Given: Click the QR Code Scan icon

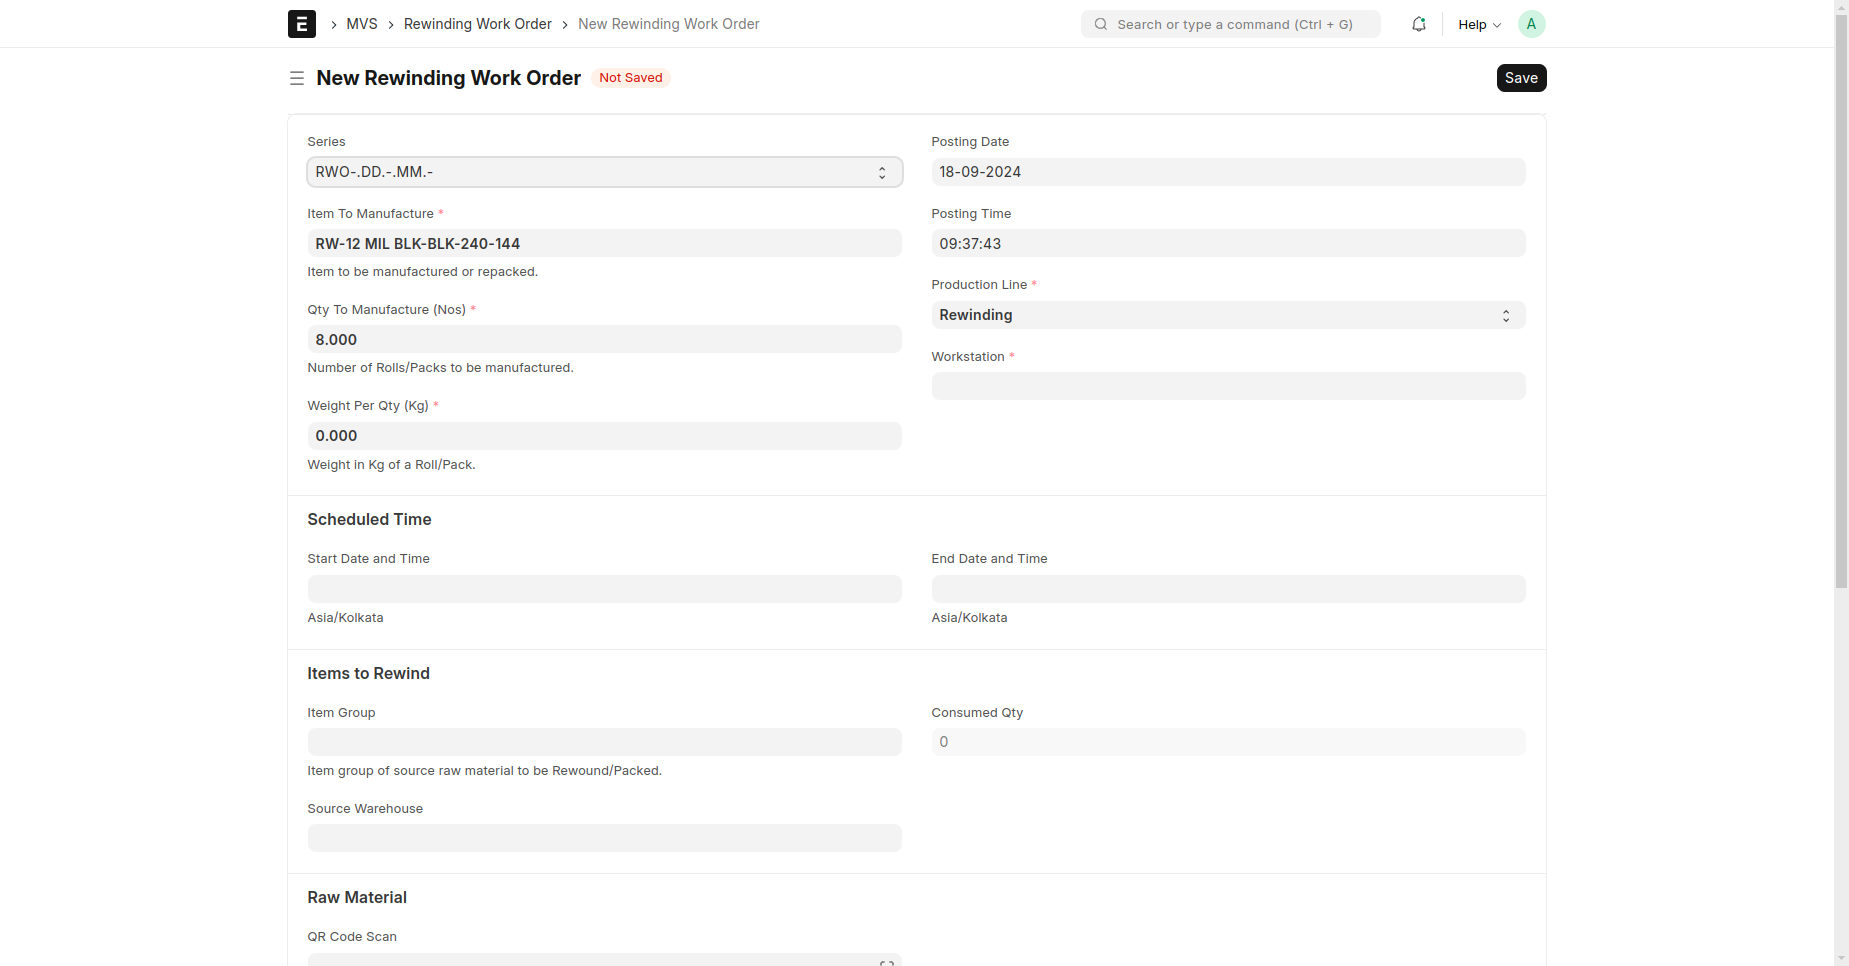Looking at the screenshot, I should point(886,962).
